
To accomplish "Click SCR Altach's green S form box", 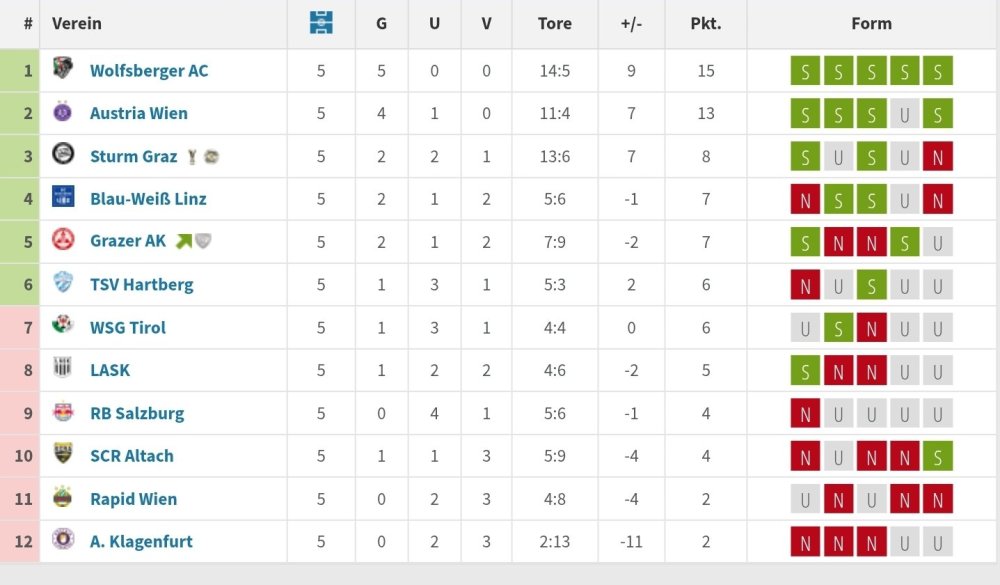I will pos(938,456).
